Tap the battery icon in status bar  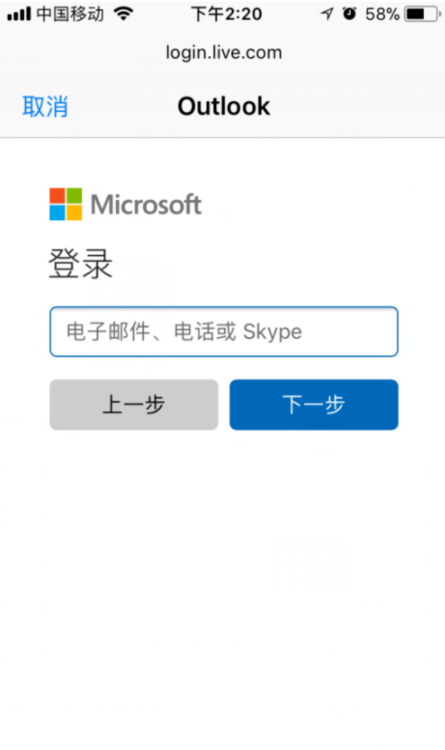tap(423, 14)
